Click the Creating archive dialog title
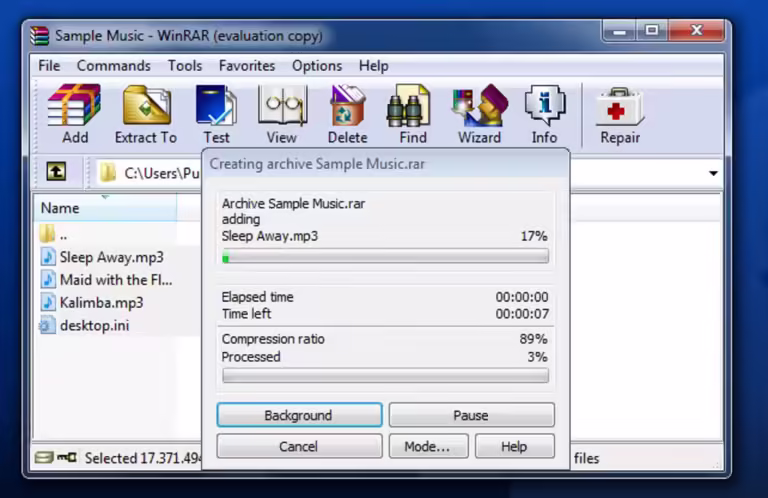This screenshot has width=768, height=498. (x=317, y=164)
